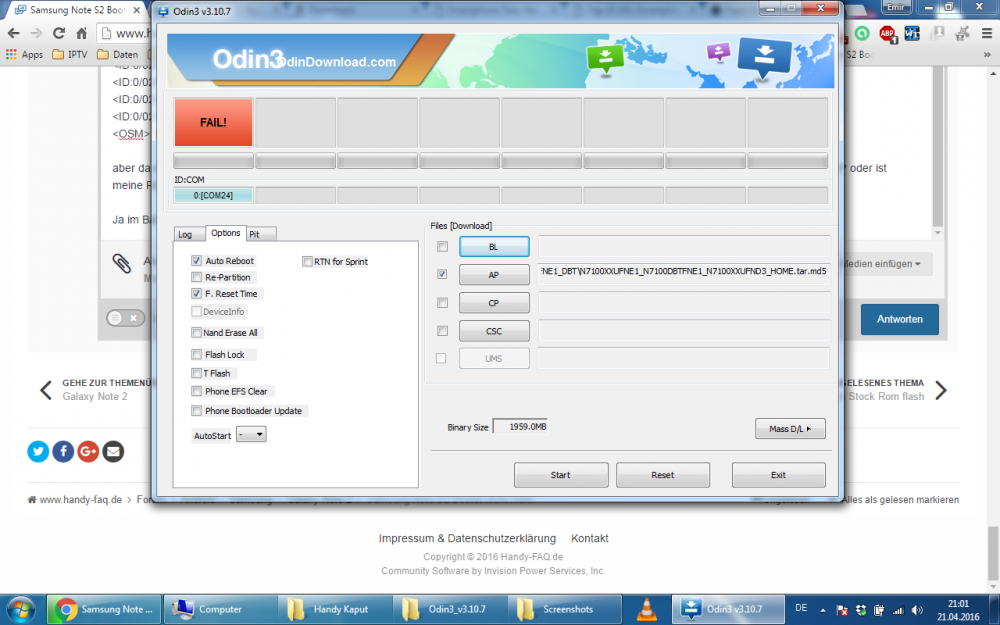Viewport: 1000px width, 625px height.
Task: Click the Google Plus share icon
Action: (x=88, y=451)
